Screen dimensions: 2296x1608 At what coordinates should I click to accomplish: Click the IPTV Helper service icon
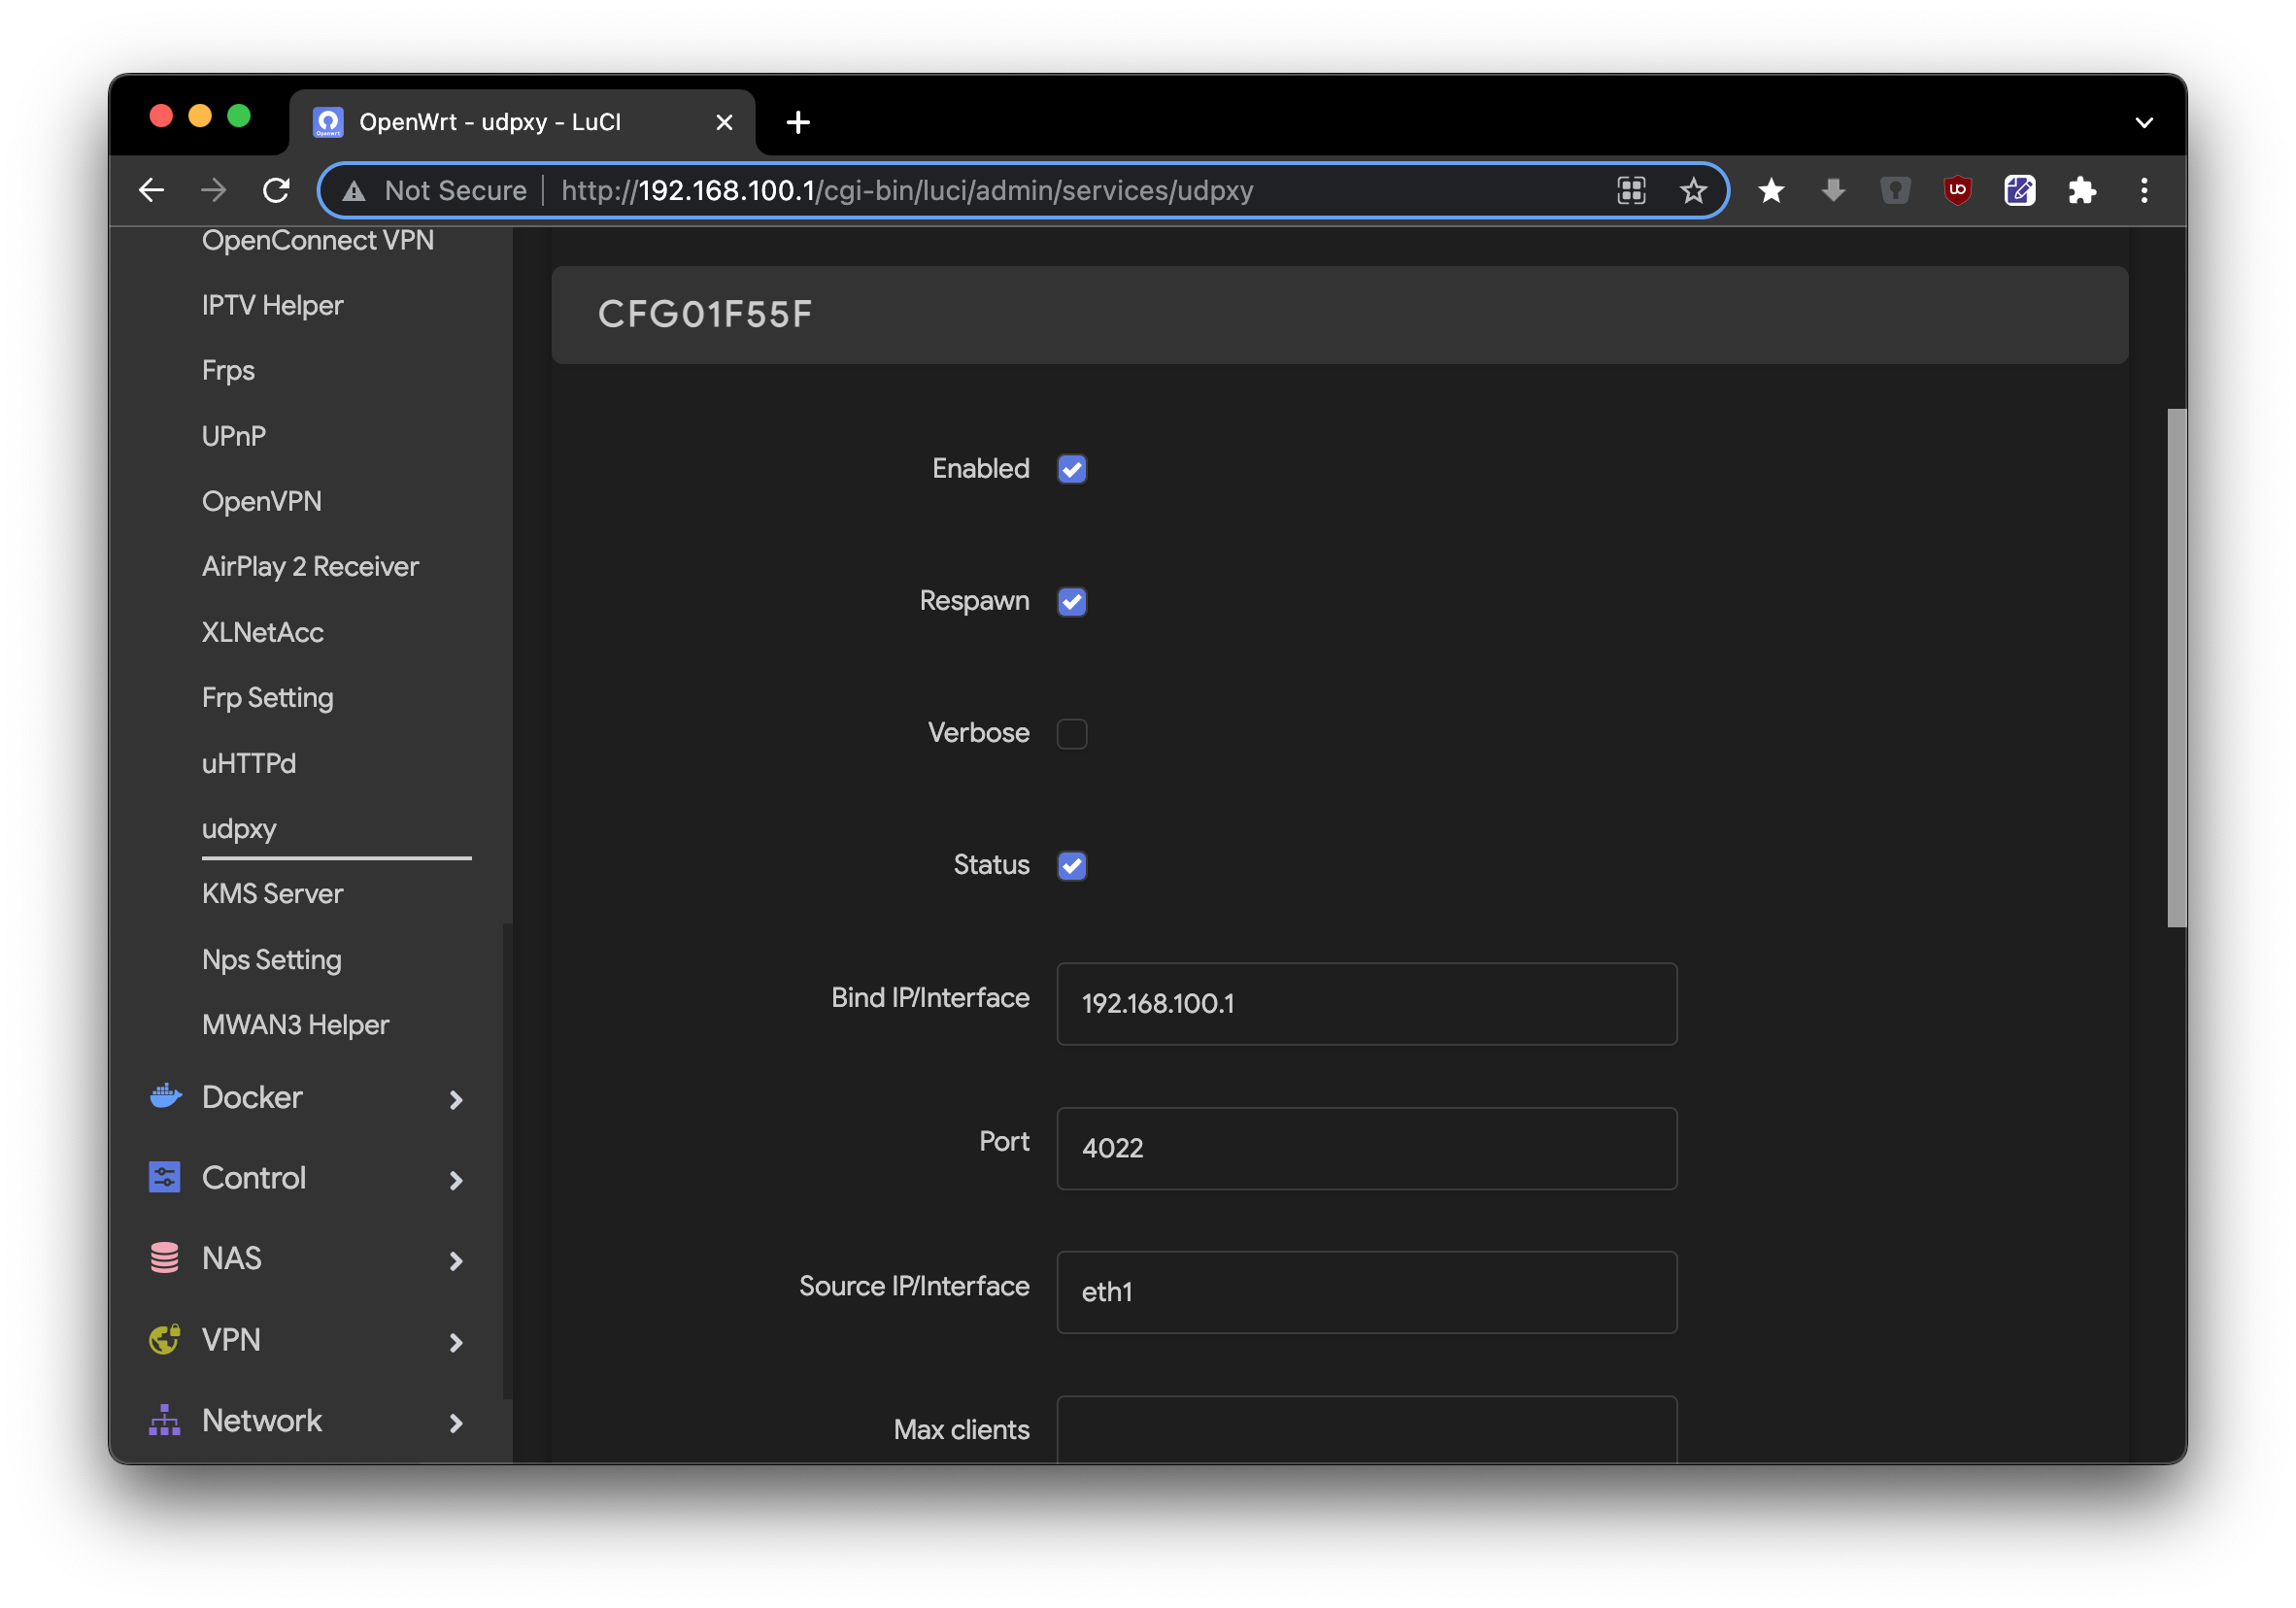[272, 305]
